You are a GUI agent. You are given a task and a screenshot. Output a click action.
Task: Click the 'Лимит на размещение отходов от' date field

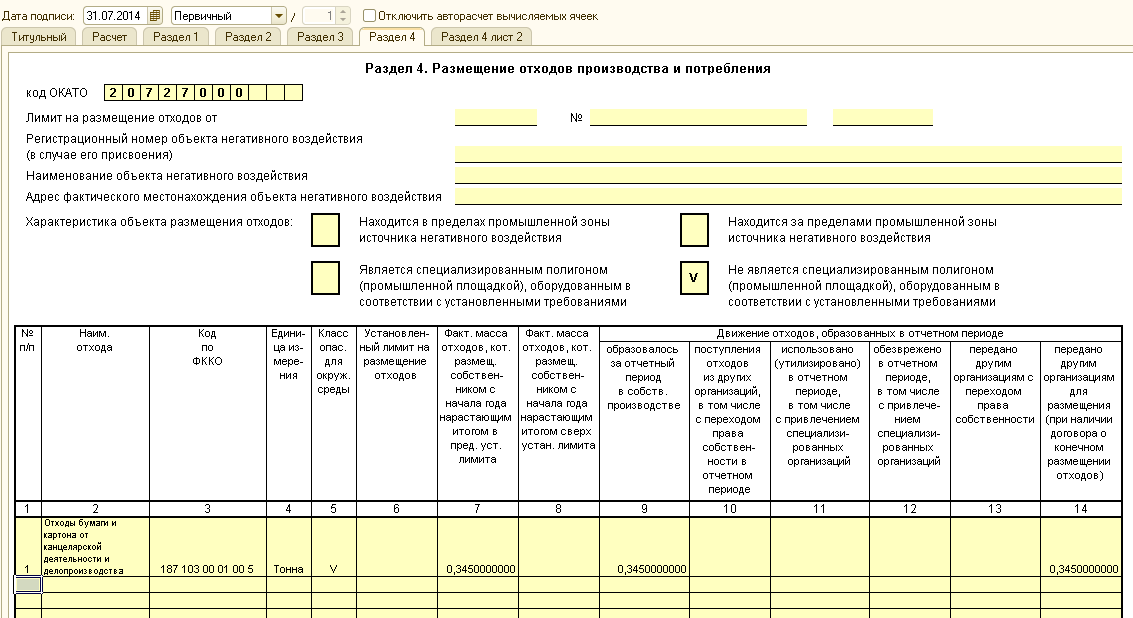(495, 118)
